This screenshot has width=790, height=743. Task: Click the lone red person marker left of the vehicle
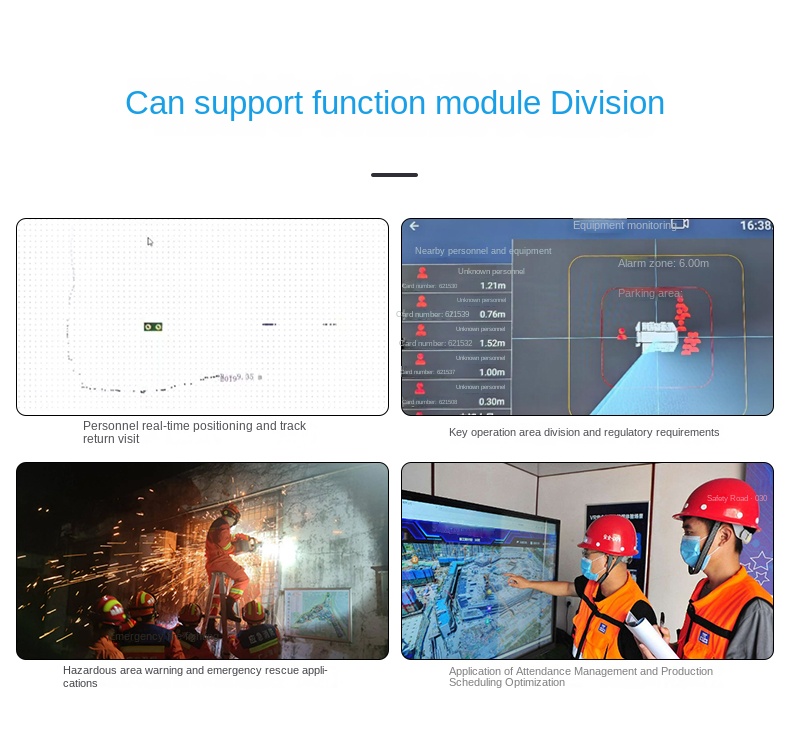(622, 334)
